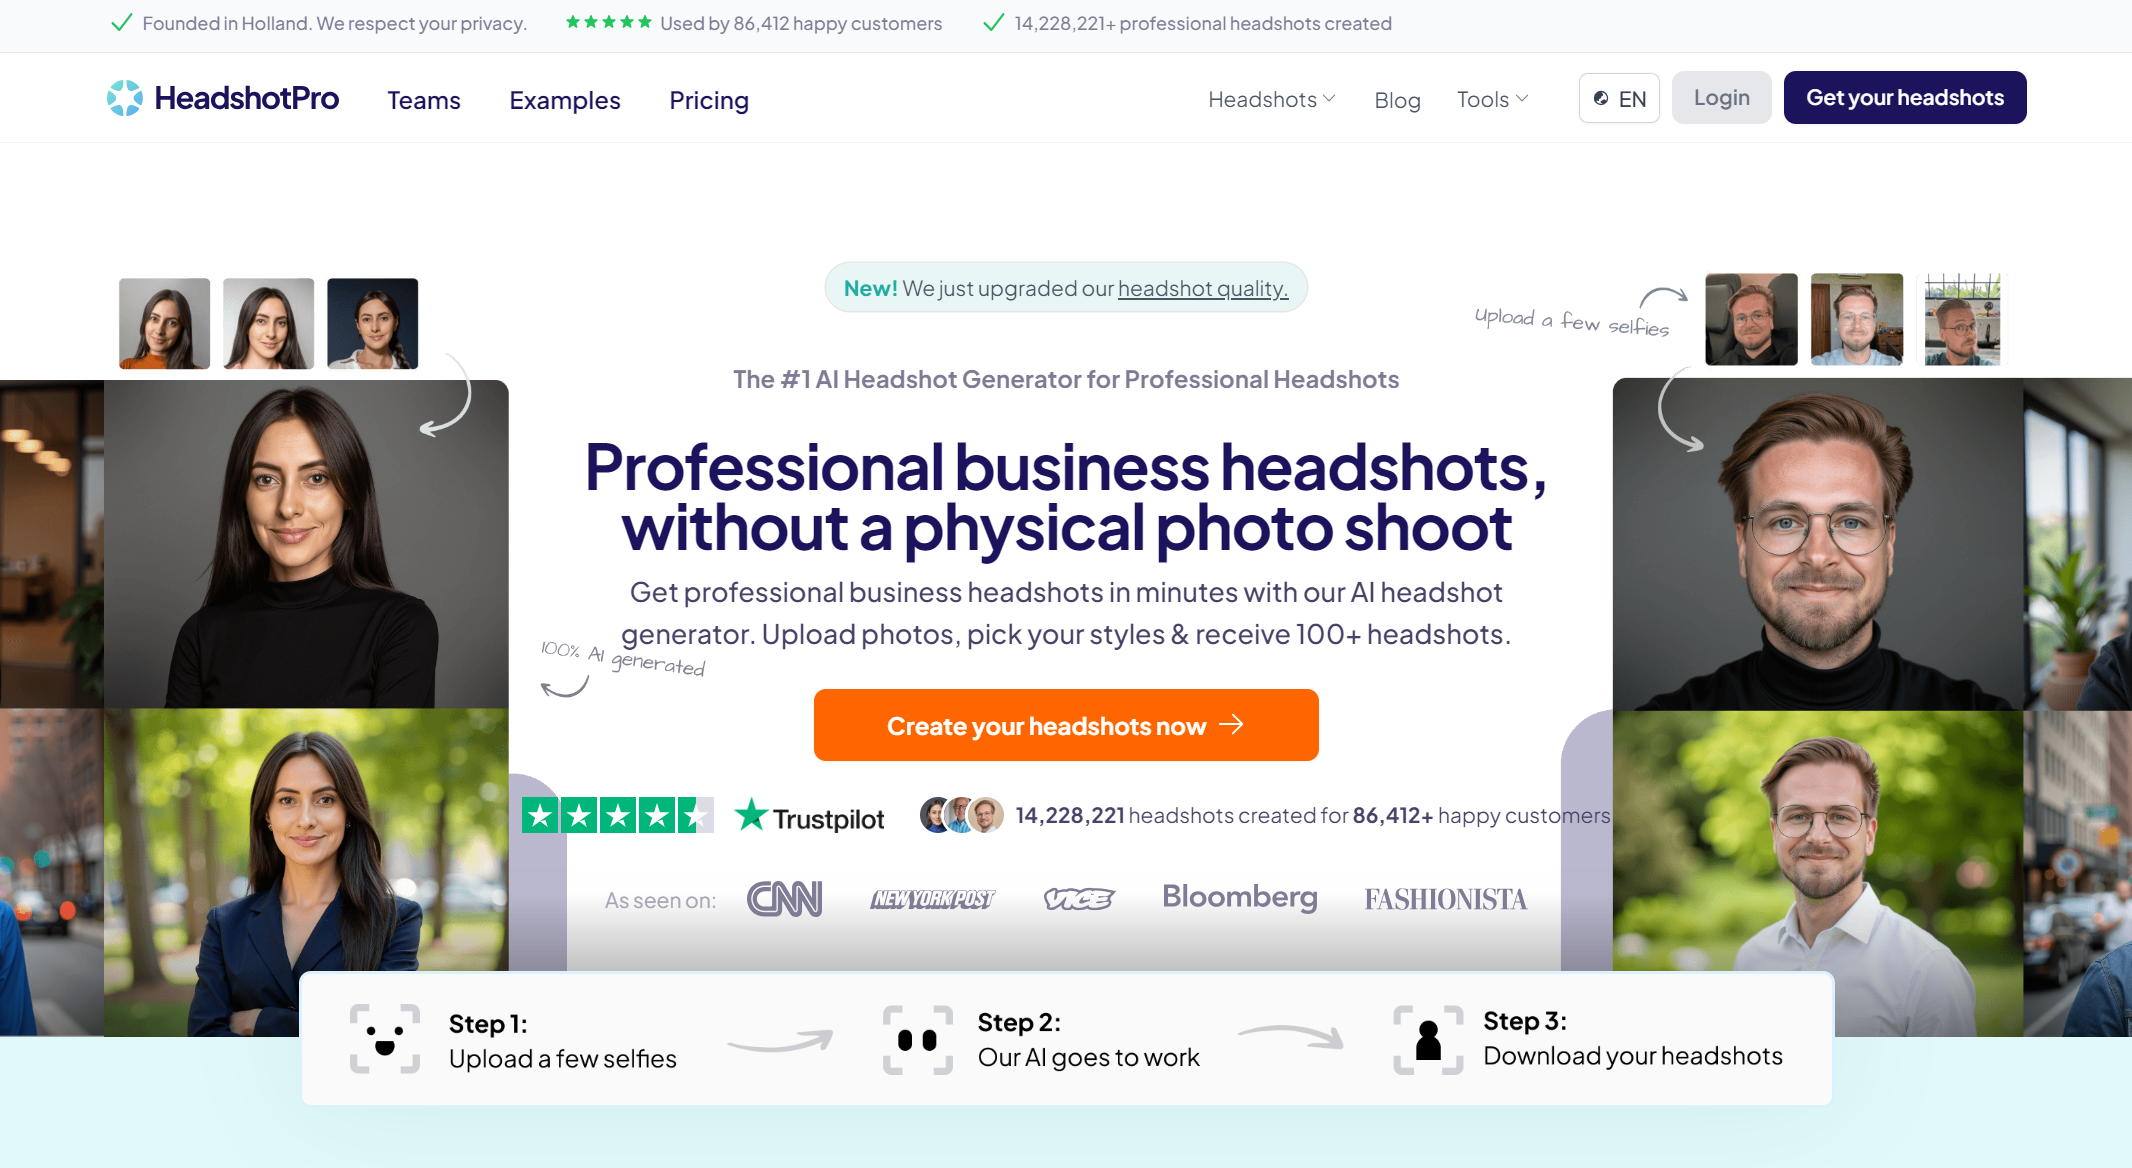Image resolution: width=2132 pixels, height=1168 pixels.
Task: Click woman's outdoor headshot in navy blazer
Action: pos(306,872)
